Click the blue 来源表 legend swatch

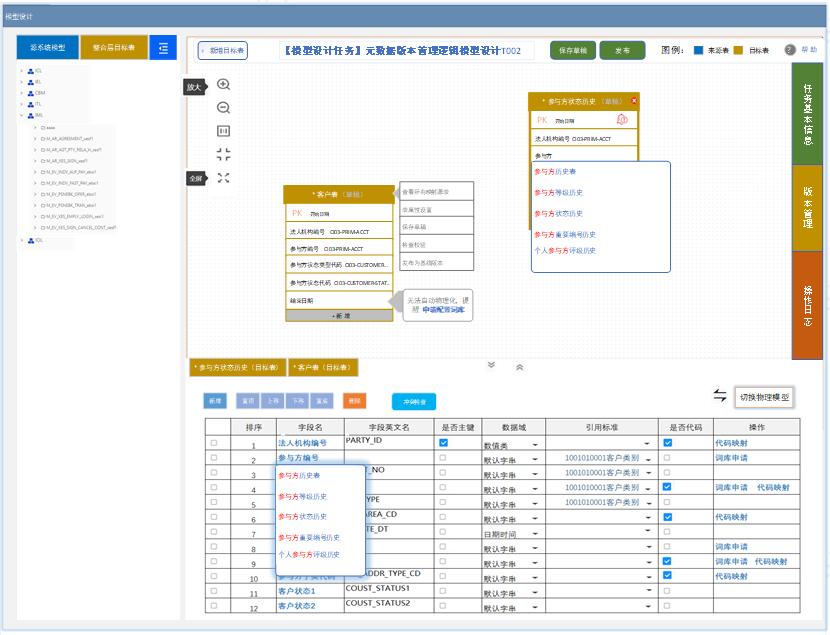pos(698,50)
